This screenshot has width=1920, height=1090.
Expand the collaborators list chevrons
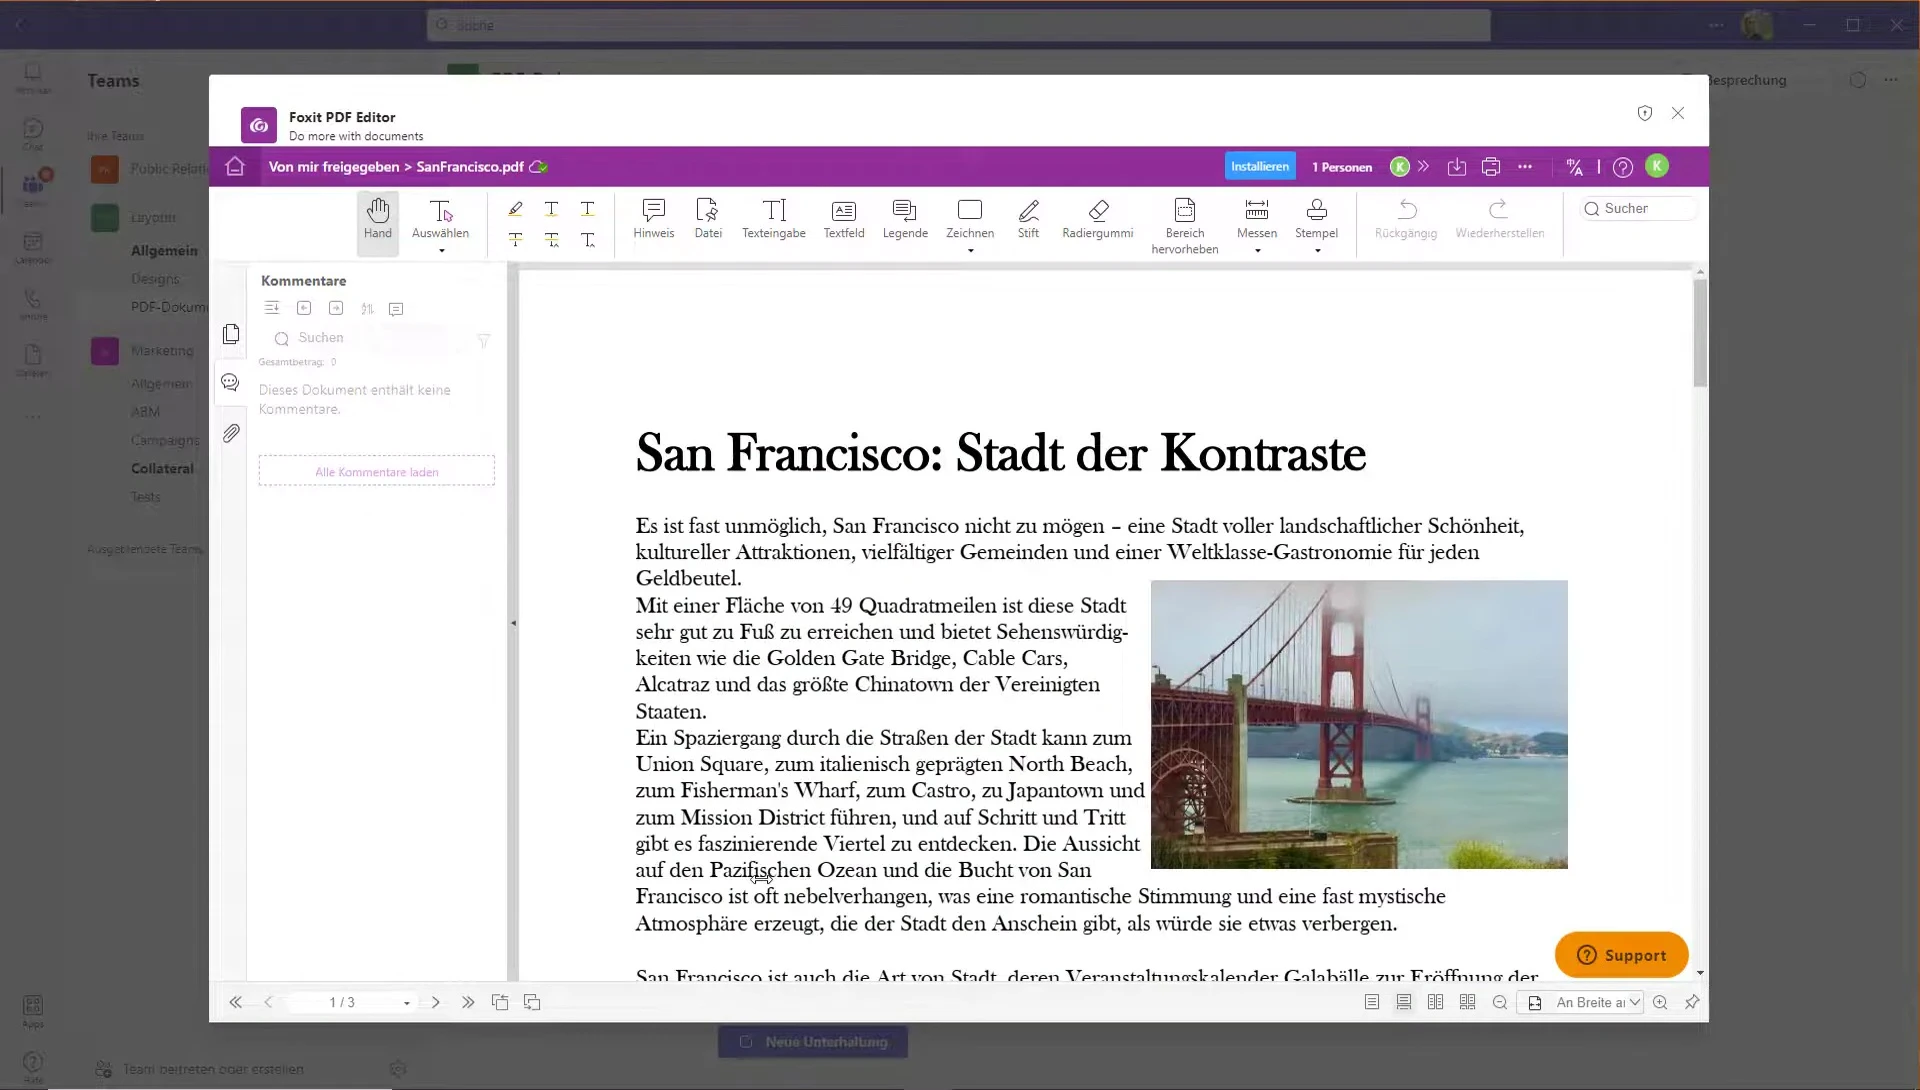pos(1424,167)
